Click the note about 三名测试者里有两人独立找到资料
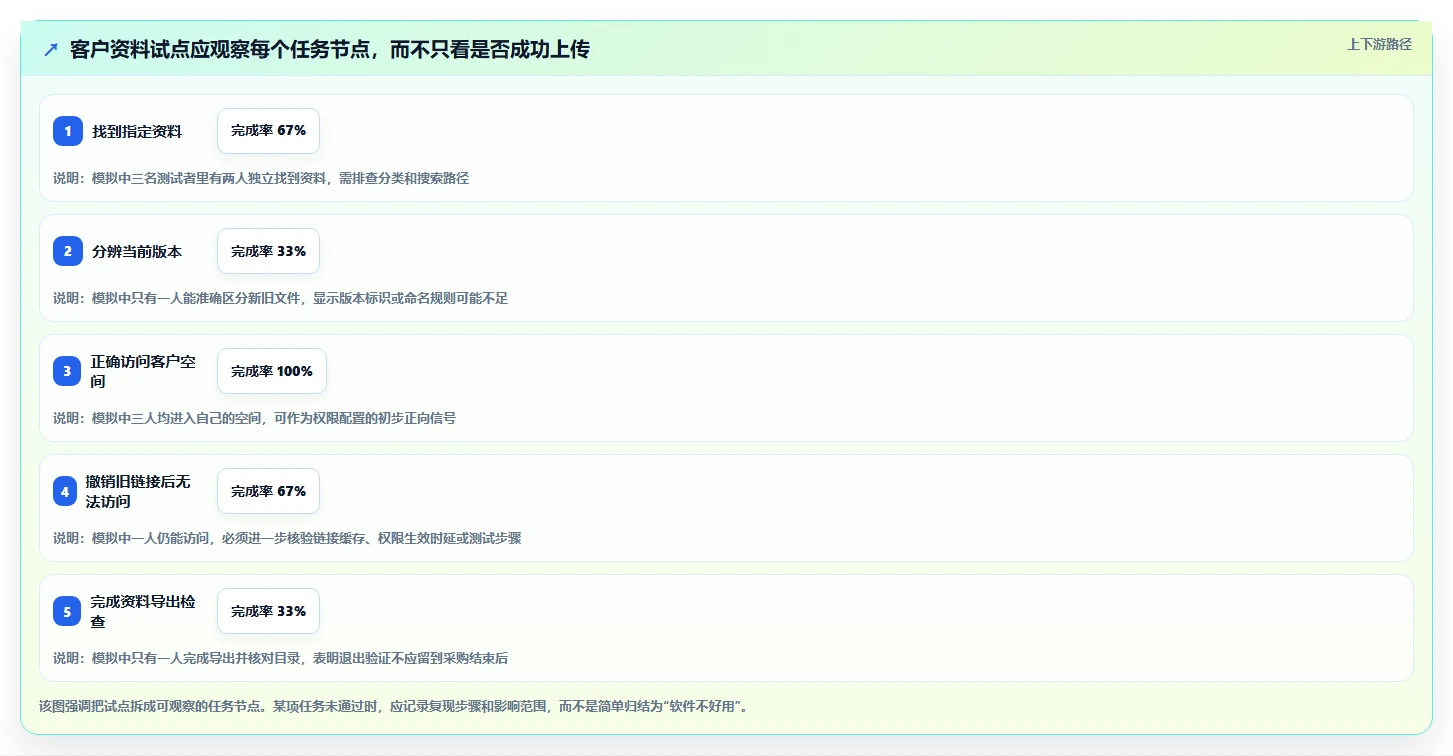The height and width of the screenshot is (756, 1453). coord(261,178)
